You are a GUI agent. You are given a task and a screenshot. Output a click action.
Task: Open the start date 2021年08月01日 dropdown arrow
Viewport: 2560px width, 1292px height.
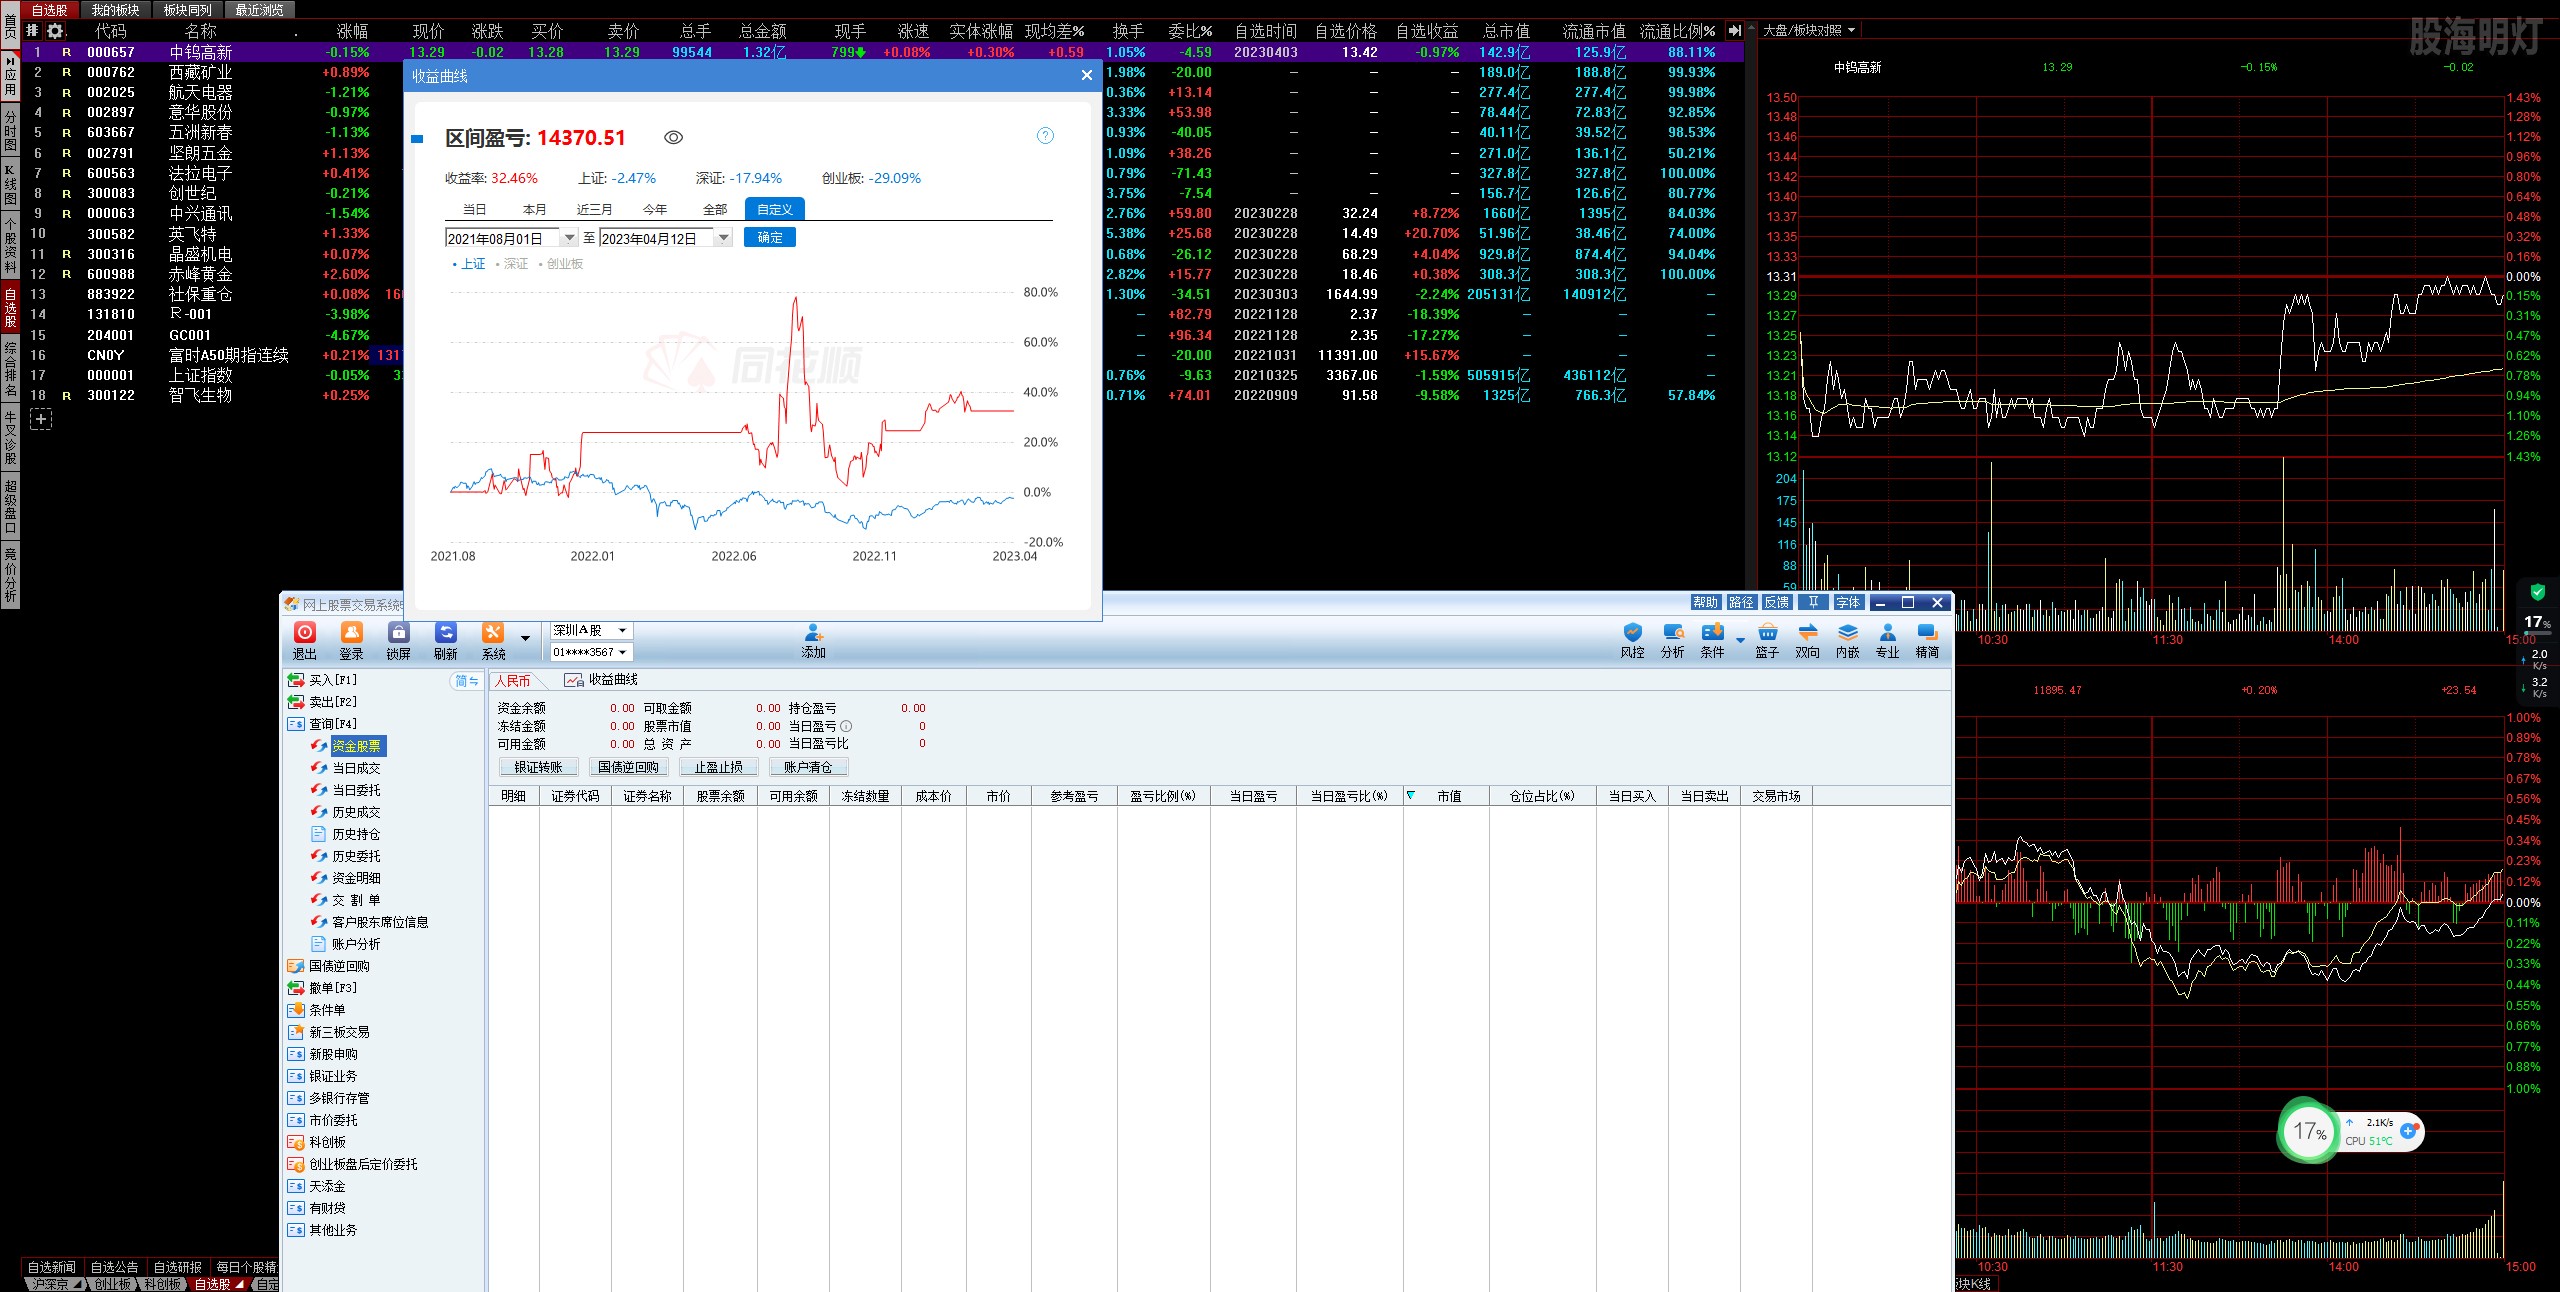coord(569,238)
